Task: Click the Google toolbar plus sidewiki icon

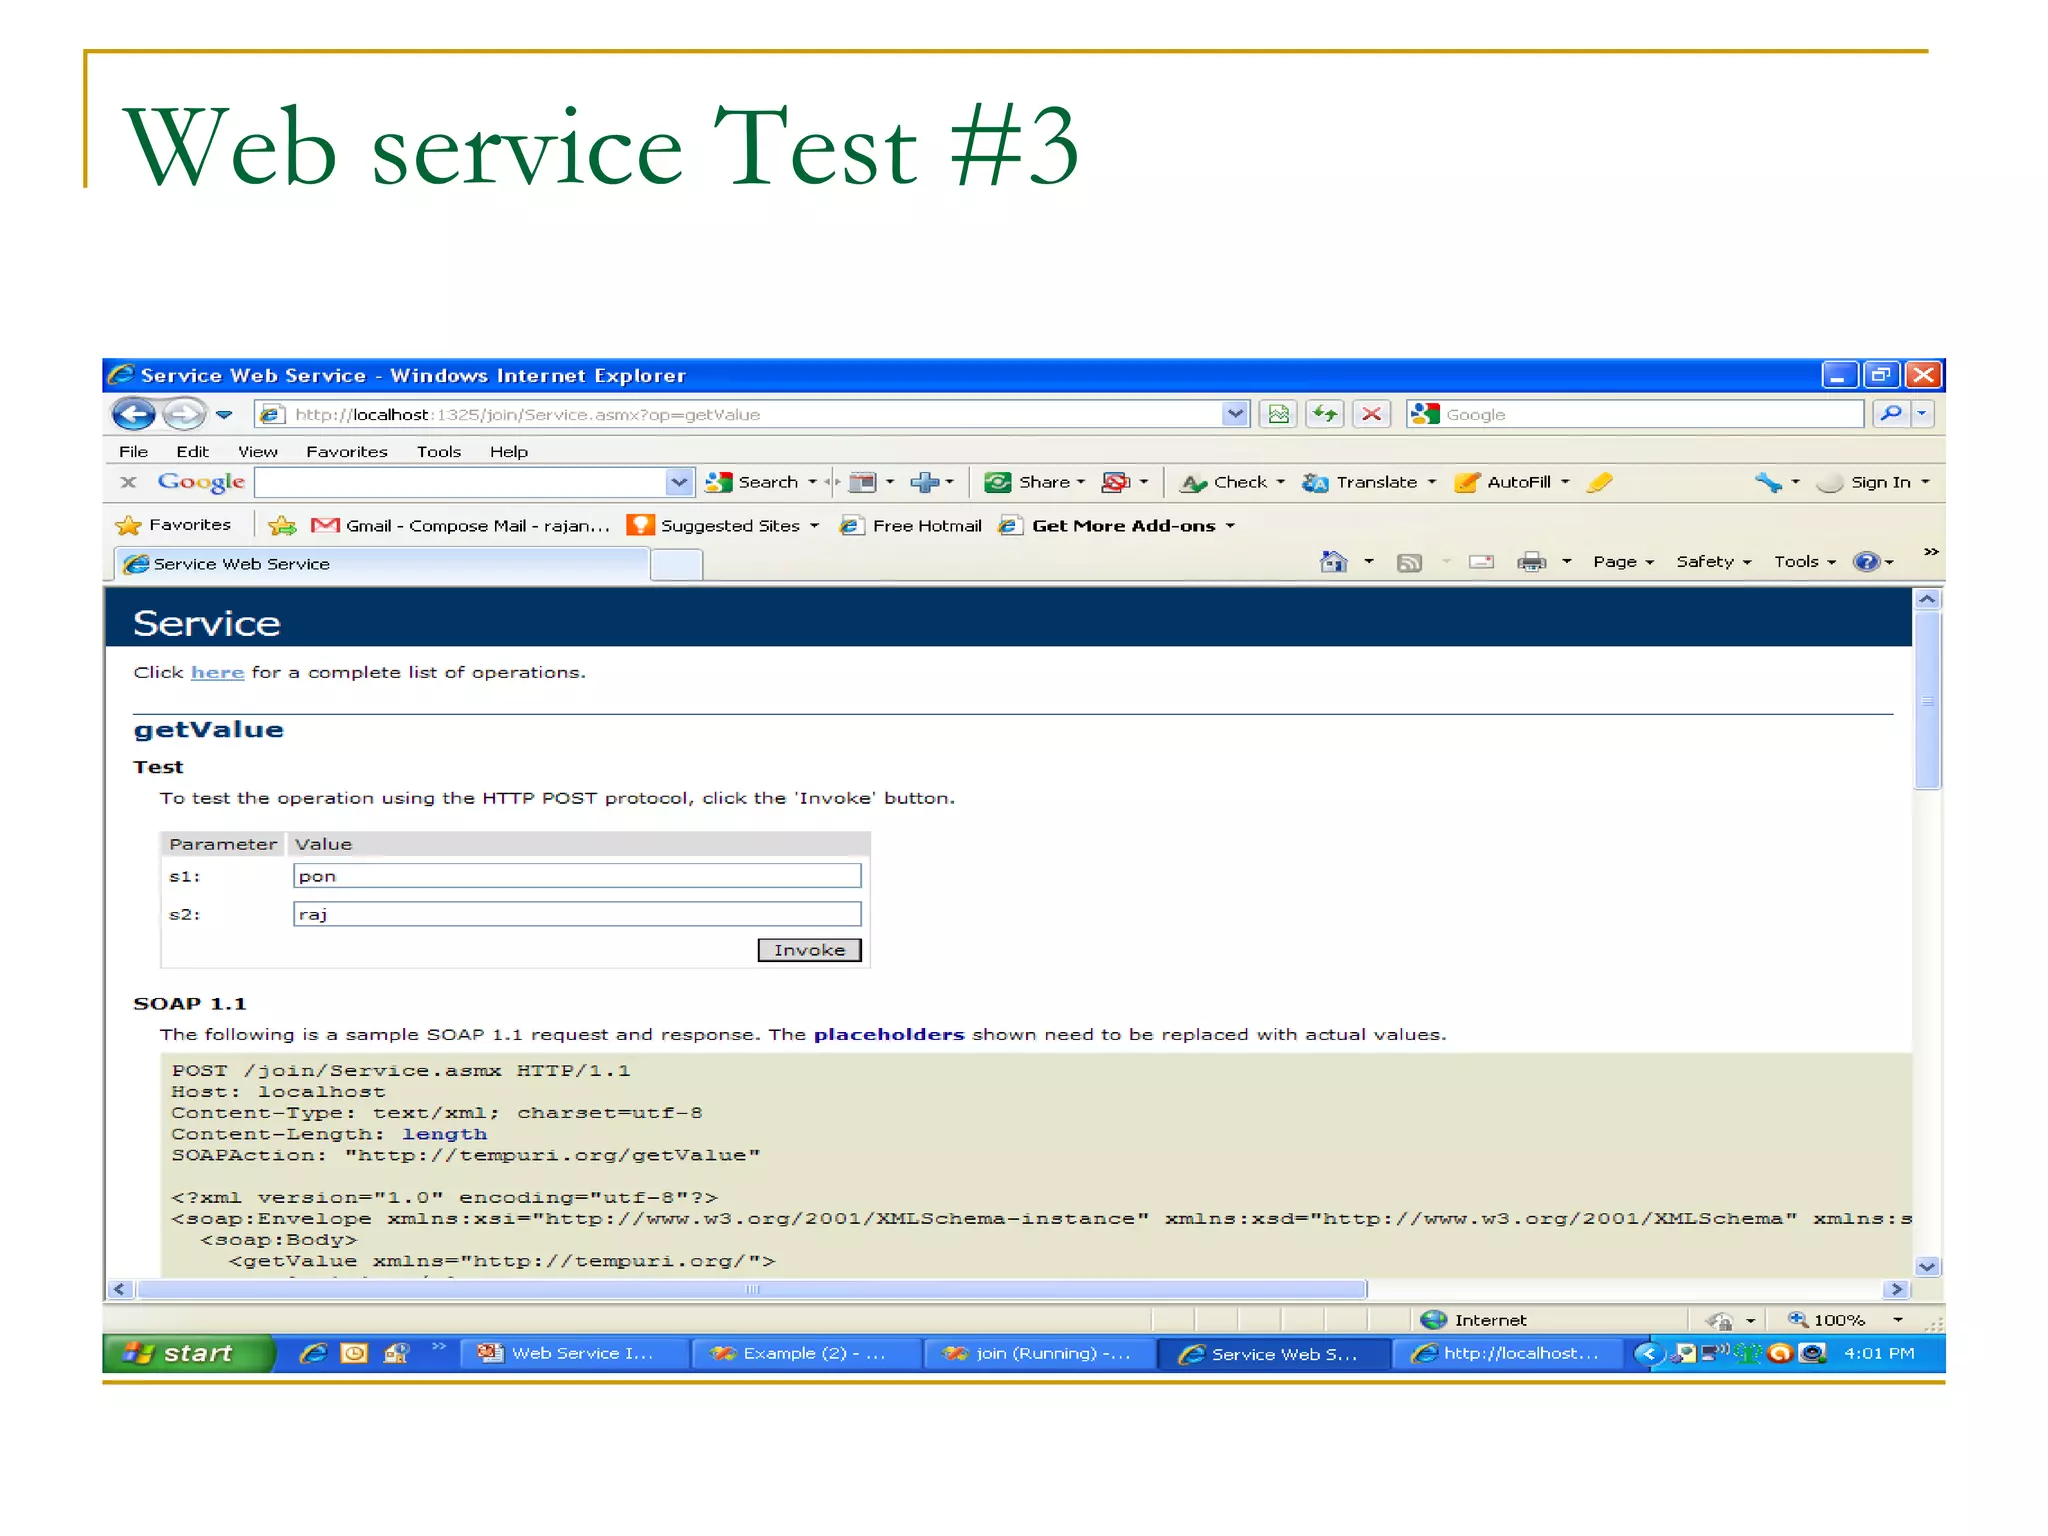Action: coord(924,483)
